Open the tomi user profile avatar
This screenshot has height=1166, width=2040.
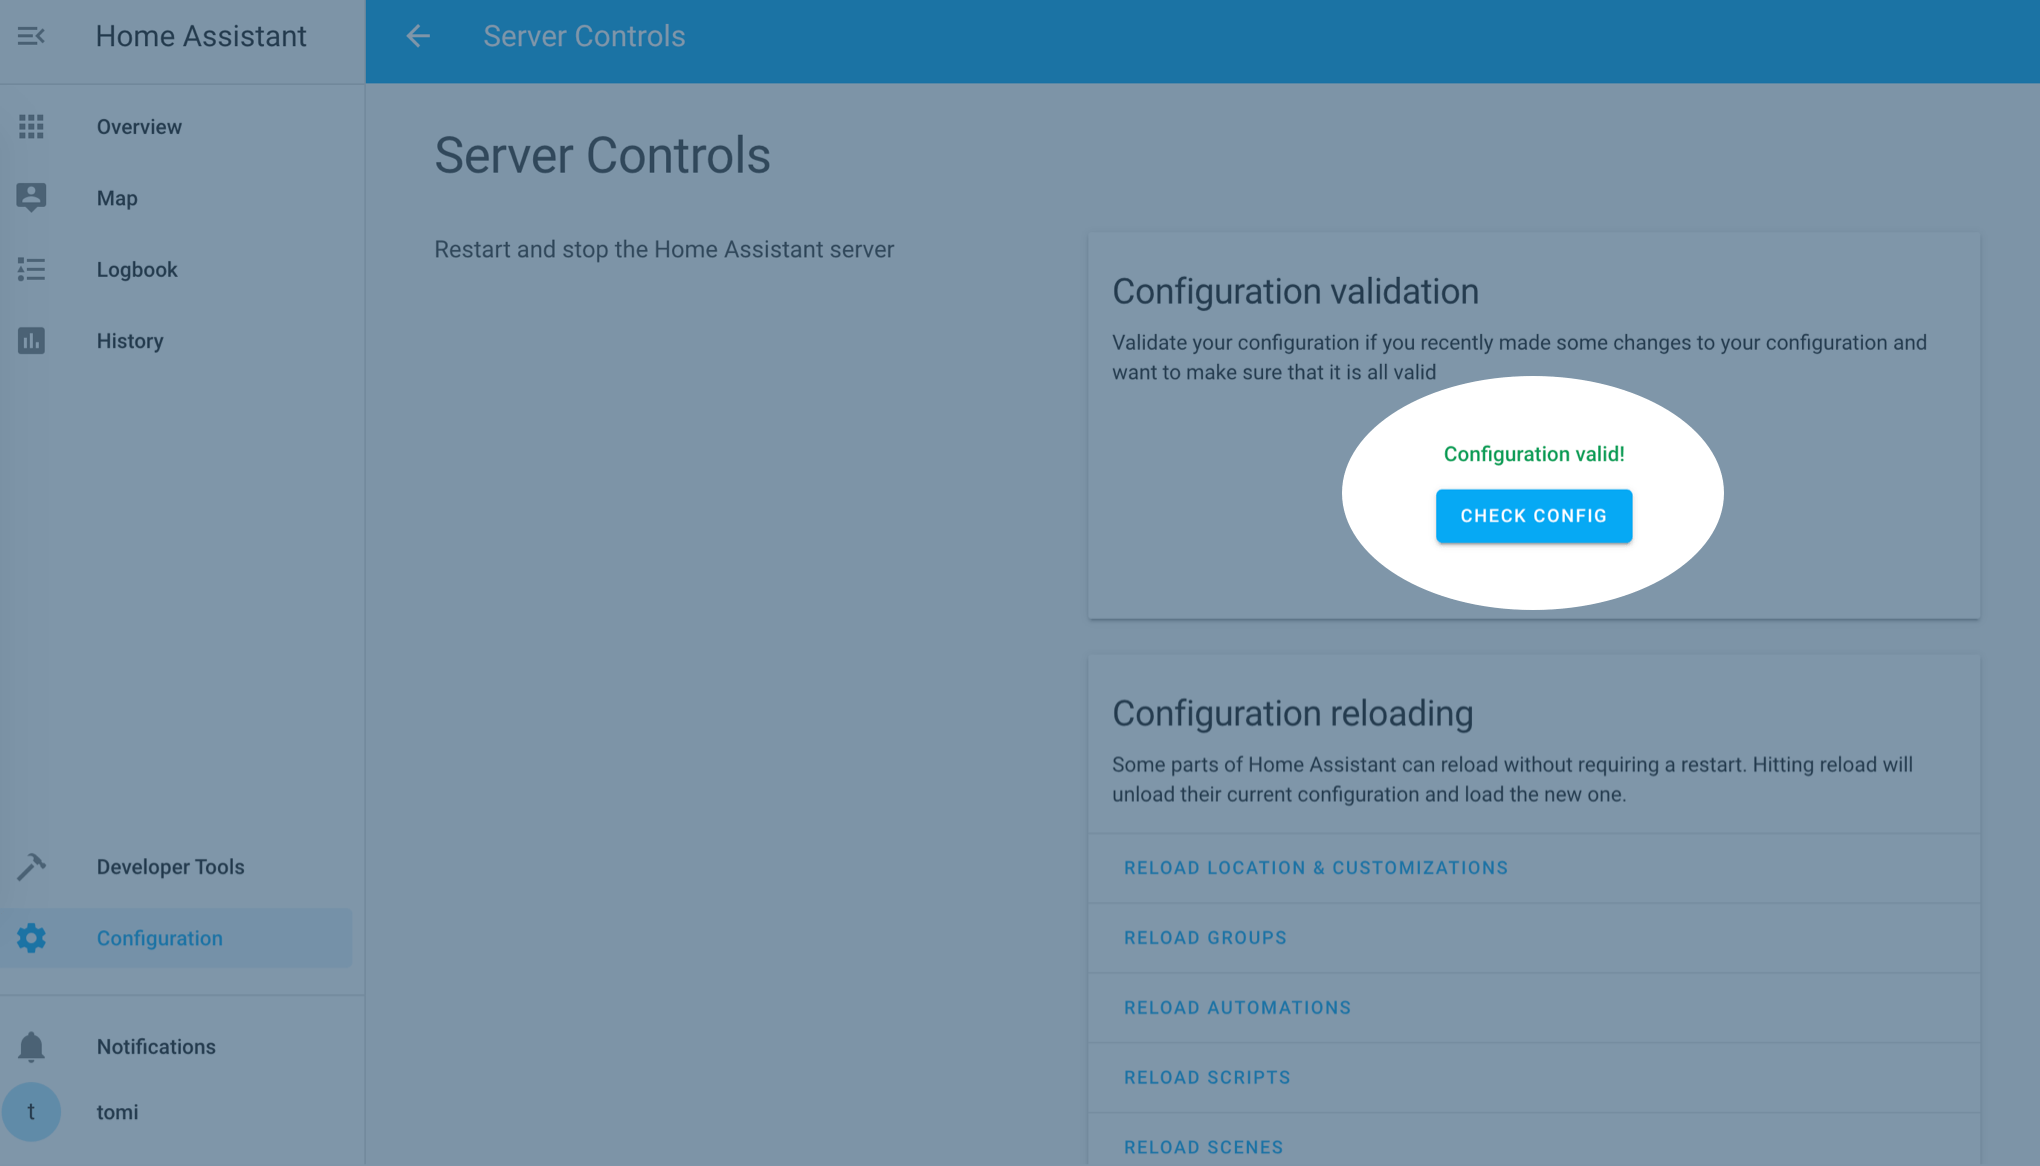[x=33, y=1111]
